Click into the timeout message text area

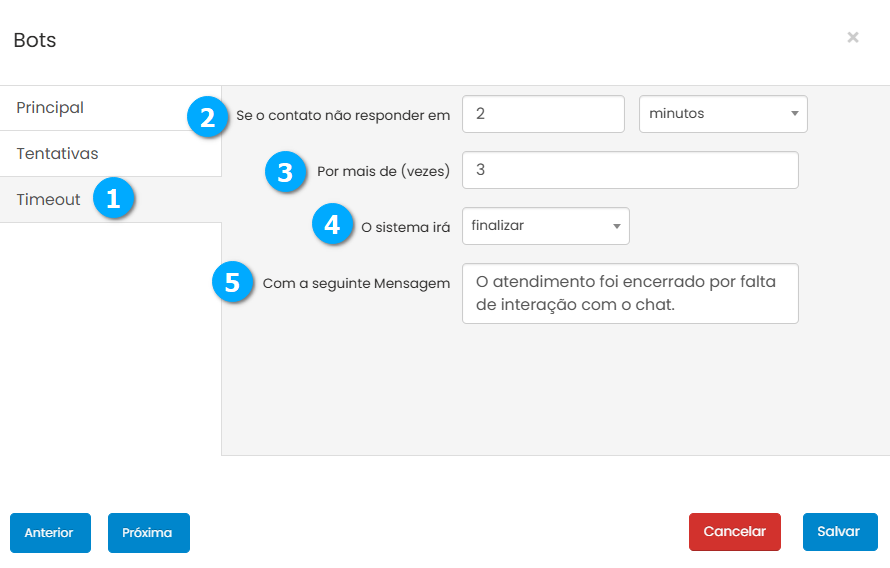pos(630,294)
